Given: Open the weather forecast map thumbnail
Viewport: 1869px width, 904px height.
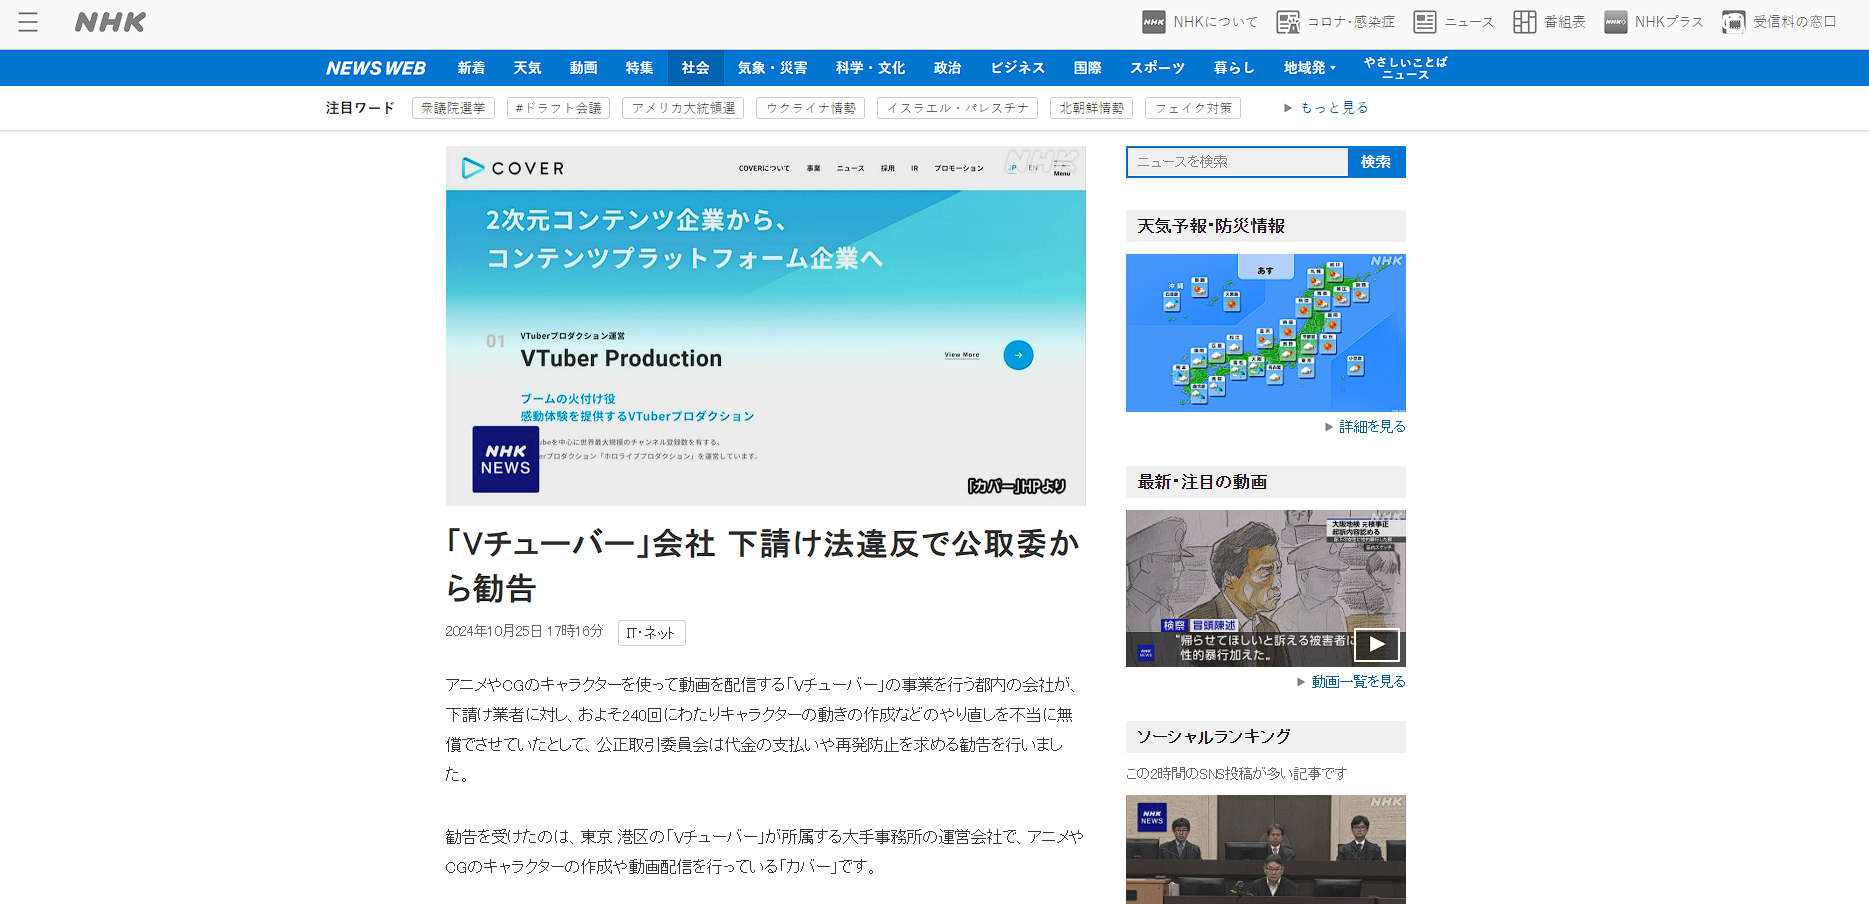Looking at the screenshot, I should (1266, 333).
